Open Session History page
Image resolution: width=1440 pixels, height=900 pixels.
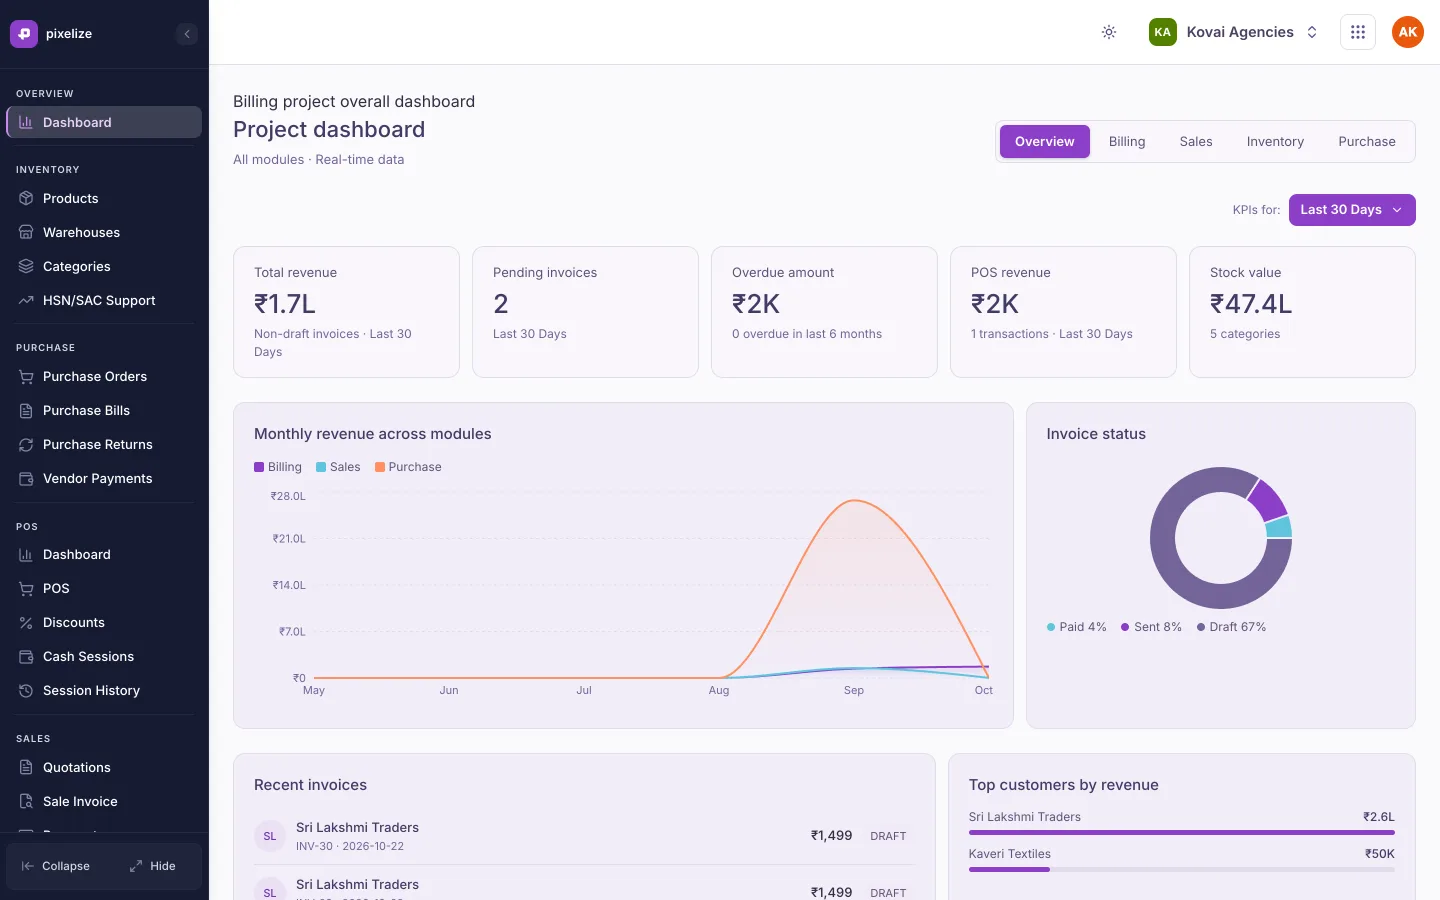pyautogui.click(x=104, y=690)
